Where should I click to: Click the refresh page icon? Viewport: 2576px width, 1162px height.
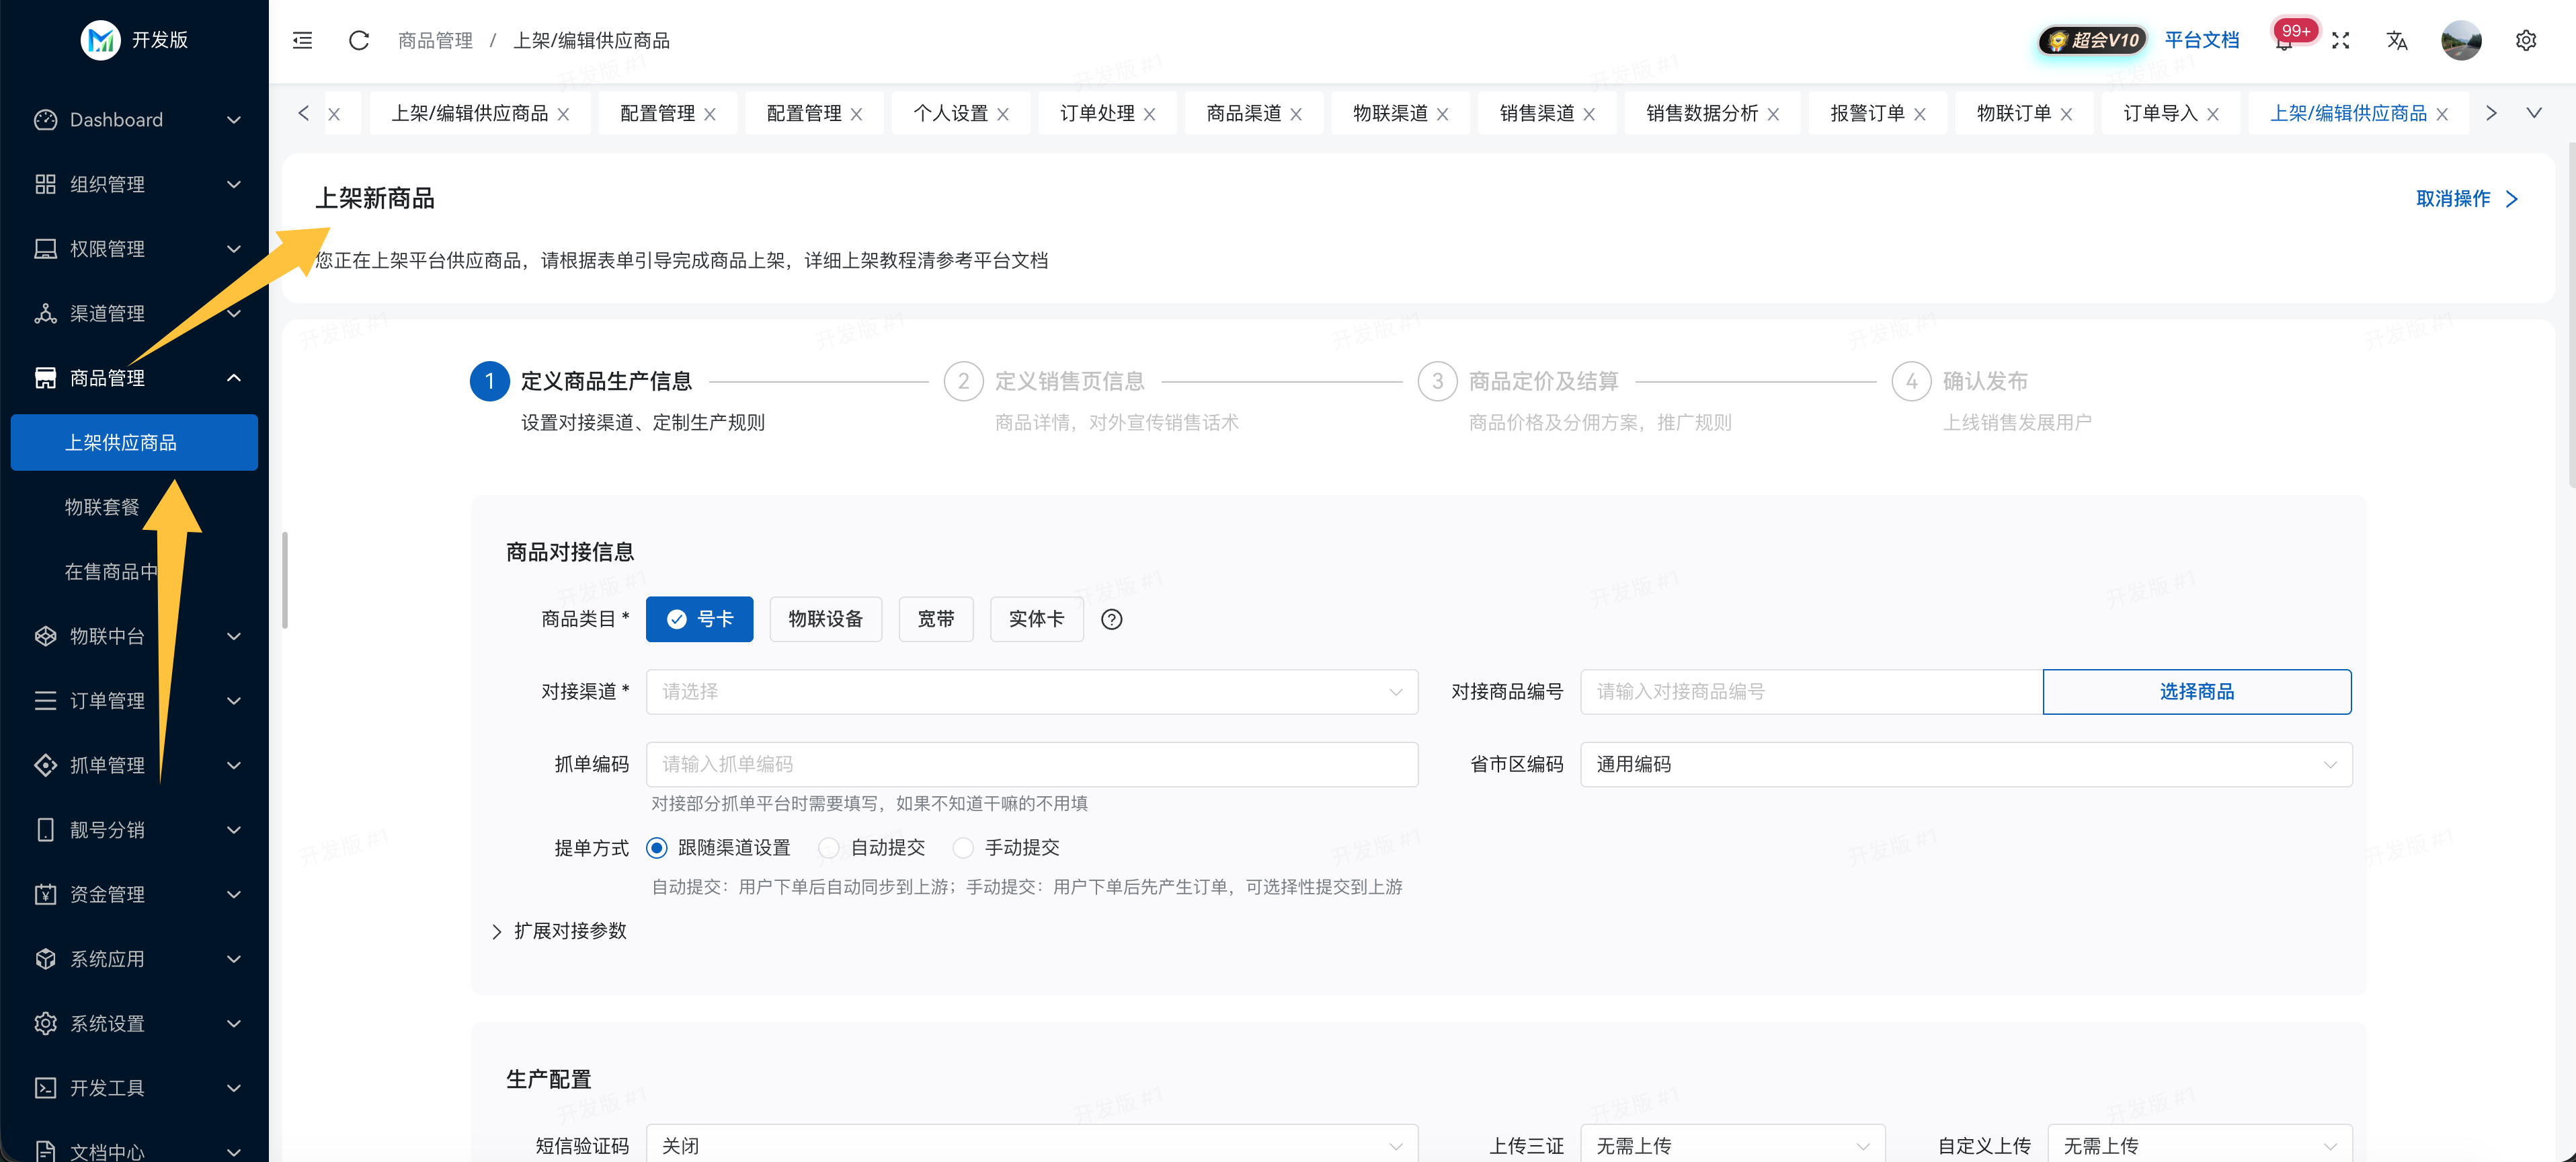pyautogui.click(x=359, y=40)
